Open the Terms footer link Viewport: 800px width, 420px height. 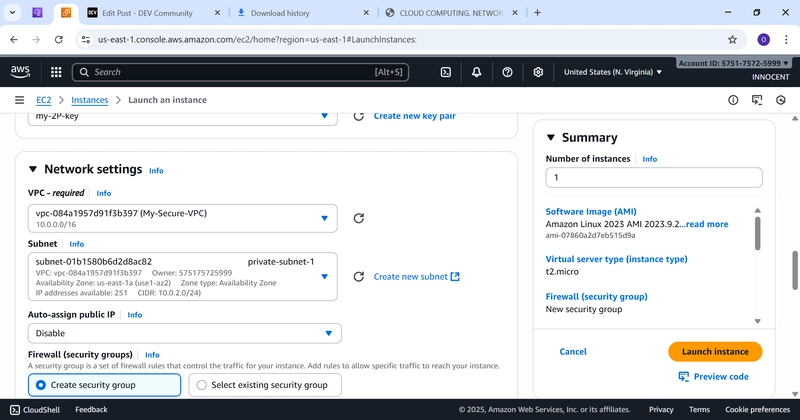(699, 410)
